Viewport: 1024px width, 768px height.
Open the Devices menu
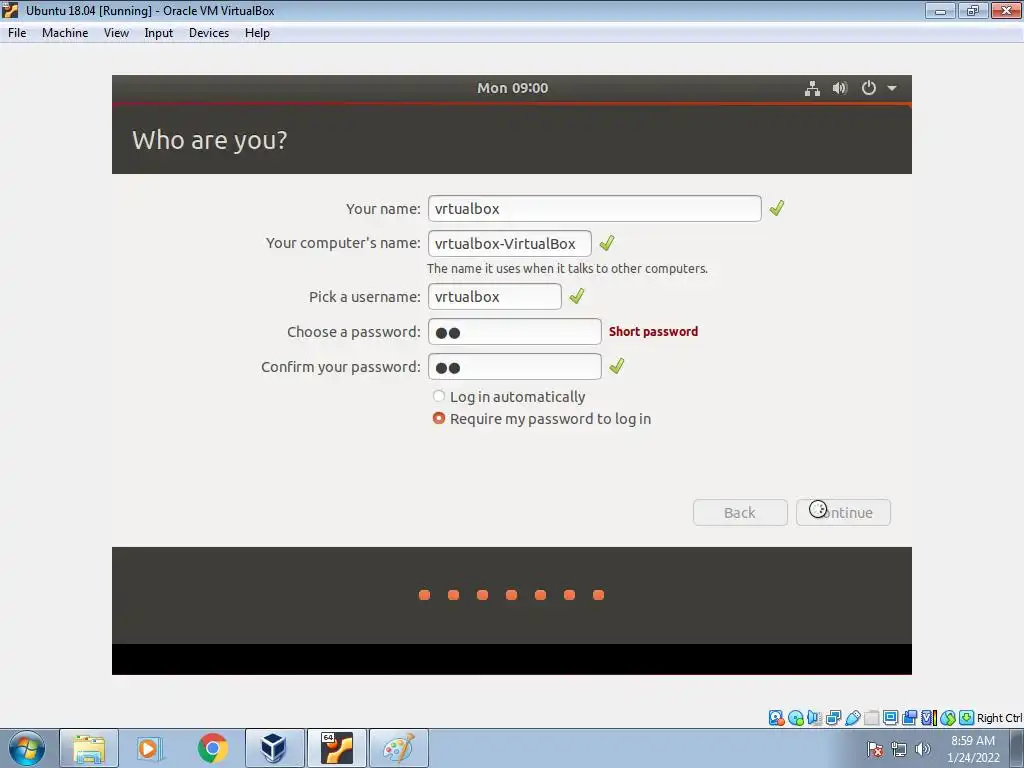pyautogui.click(x=209, y=33)
